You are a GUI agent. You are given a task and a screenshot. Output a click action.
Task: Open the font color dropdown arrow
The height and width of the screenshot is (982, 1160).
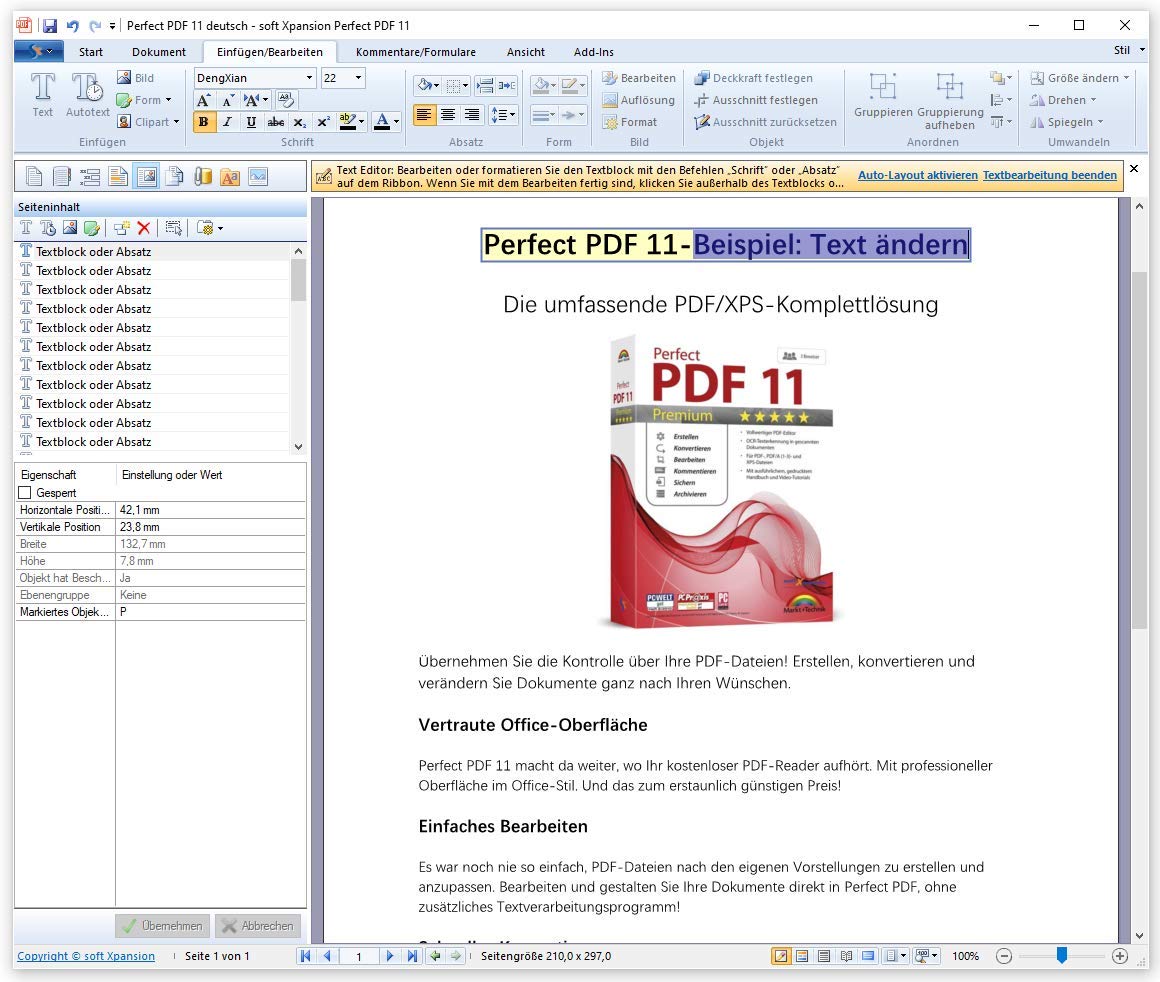point(397,122)
